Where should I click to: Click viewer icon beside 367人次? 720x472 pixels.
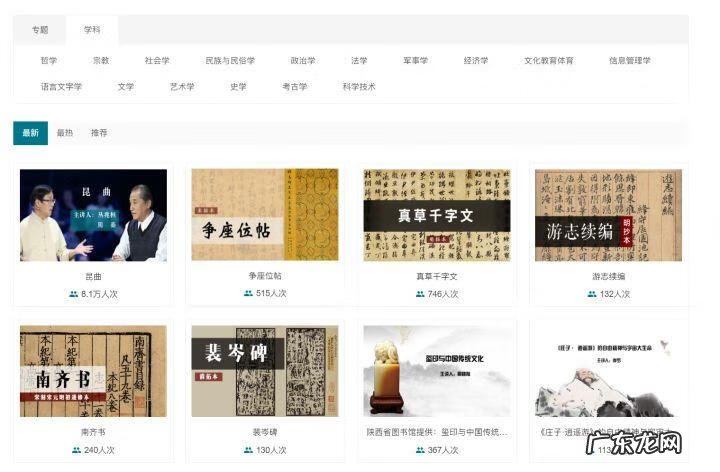[420, 450]
